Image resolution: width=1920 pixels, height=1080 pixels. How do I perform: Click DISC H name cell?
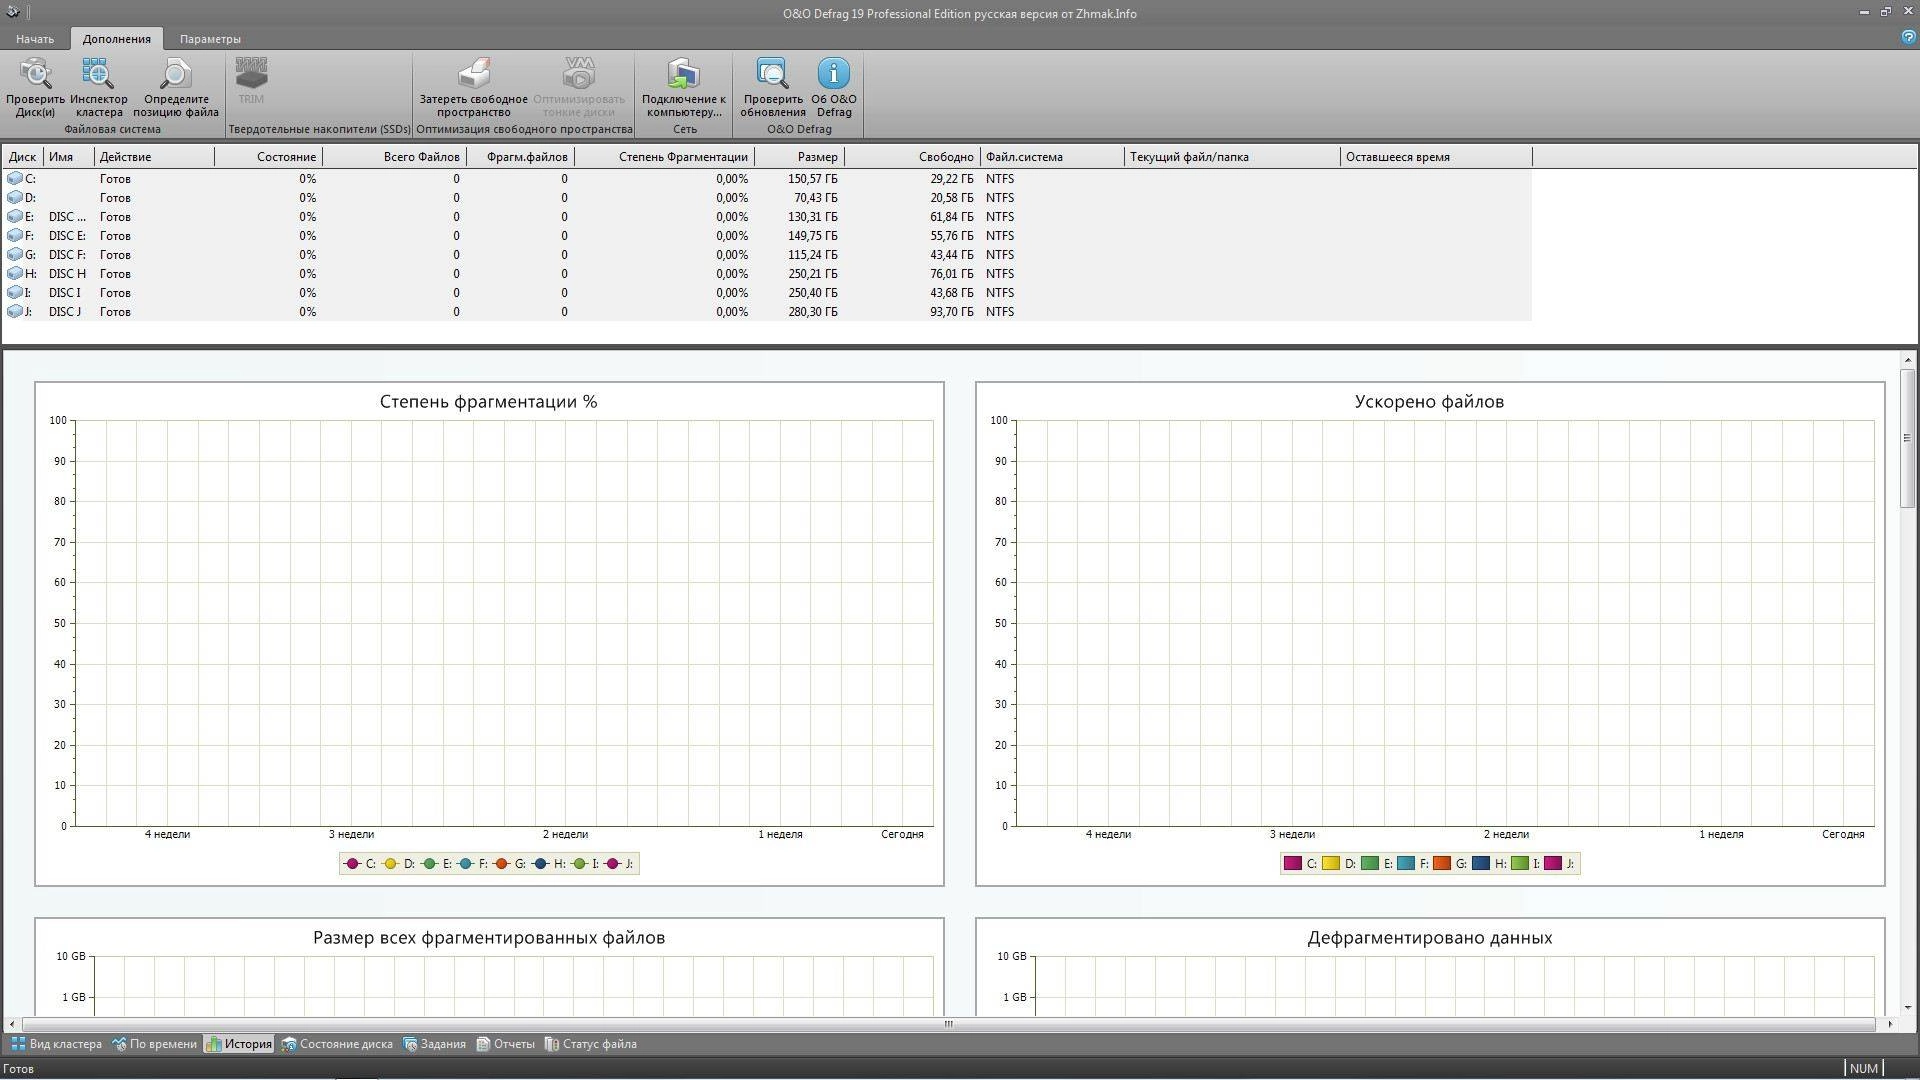[67, 274]
